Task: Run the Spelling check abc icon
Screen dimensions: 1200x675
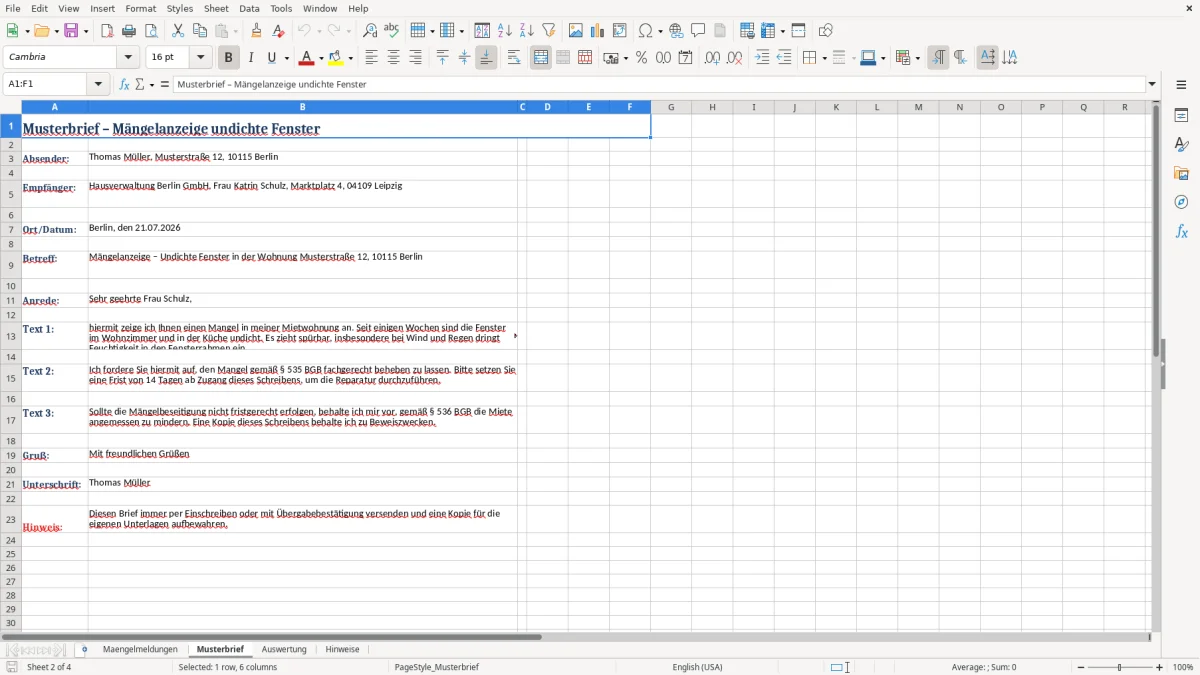Action: tap(392, 31)
